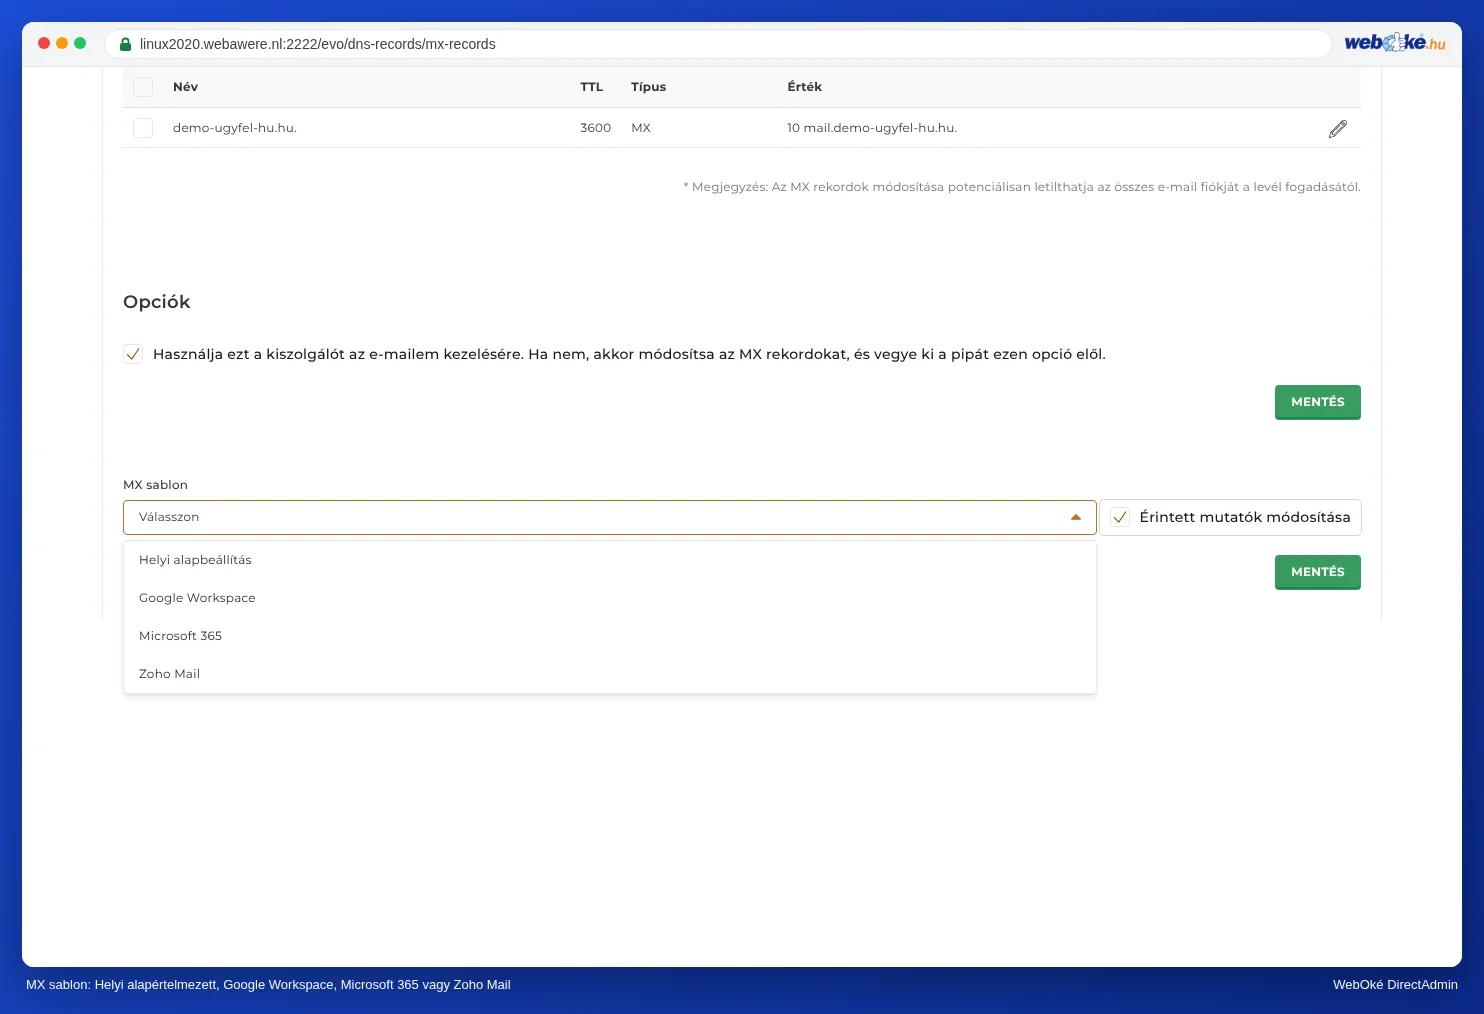
Task: Edit the demo-ugyfel-hu.hu. MX record pencil icon
Action: tap(1337, 128)
